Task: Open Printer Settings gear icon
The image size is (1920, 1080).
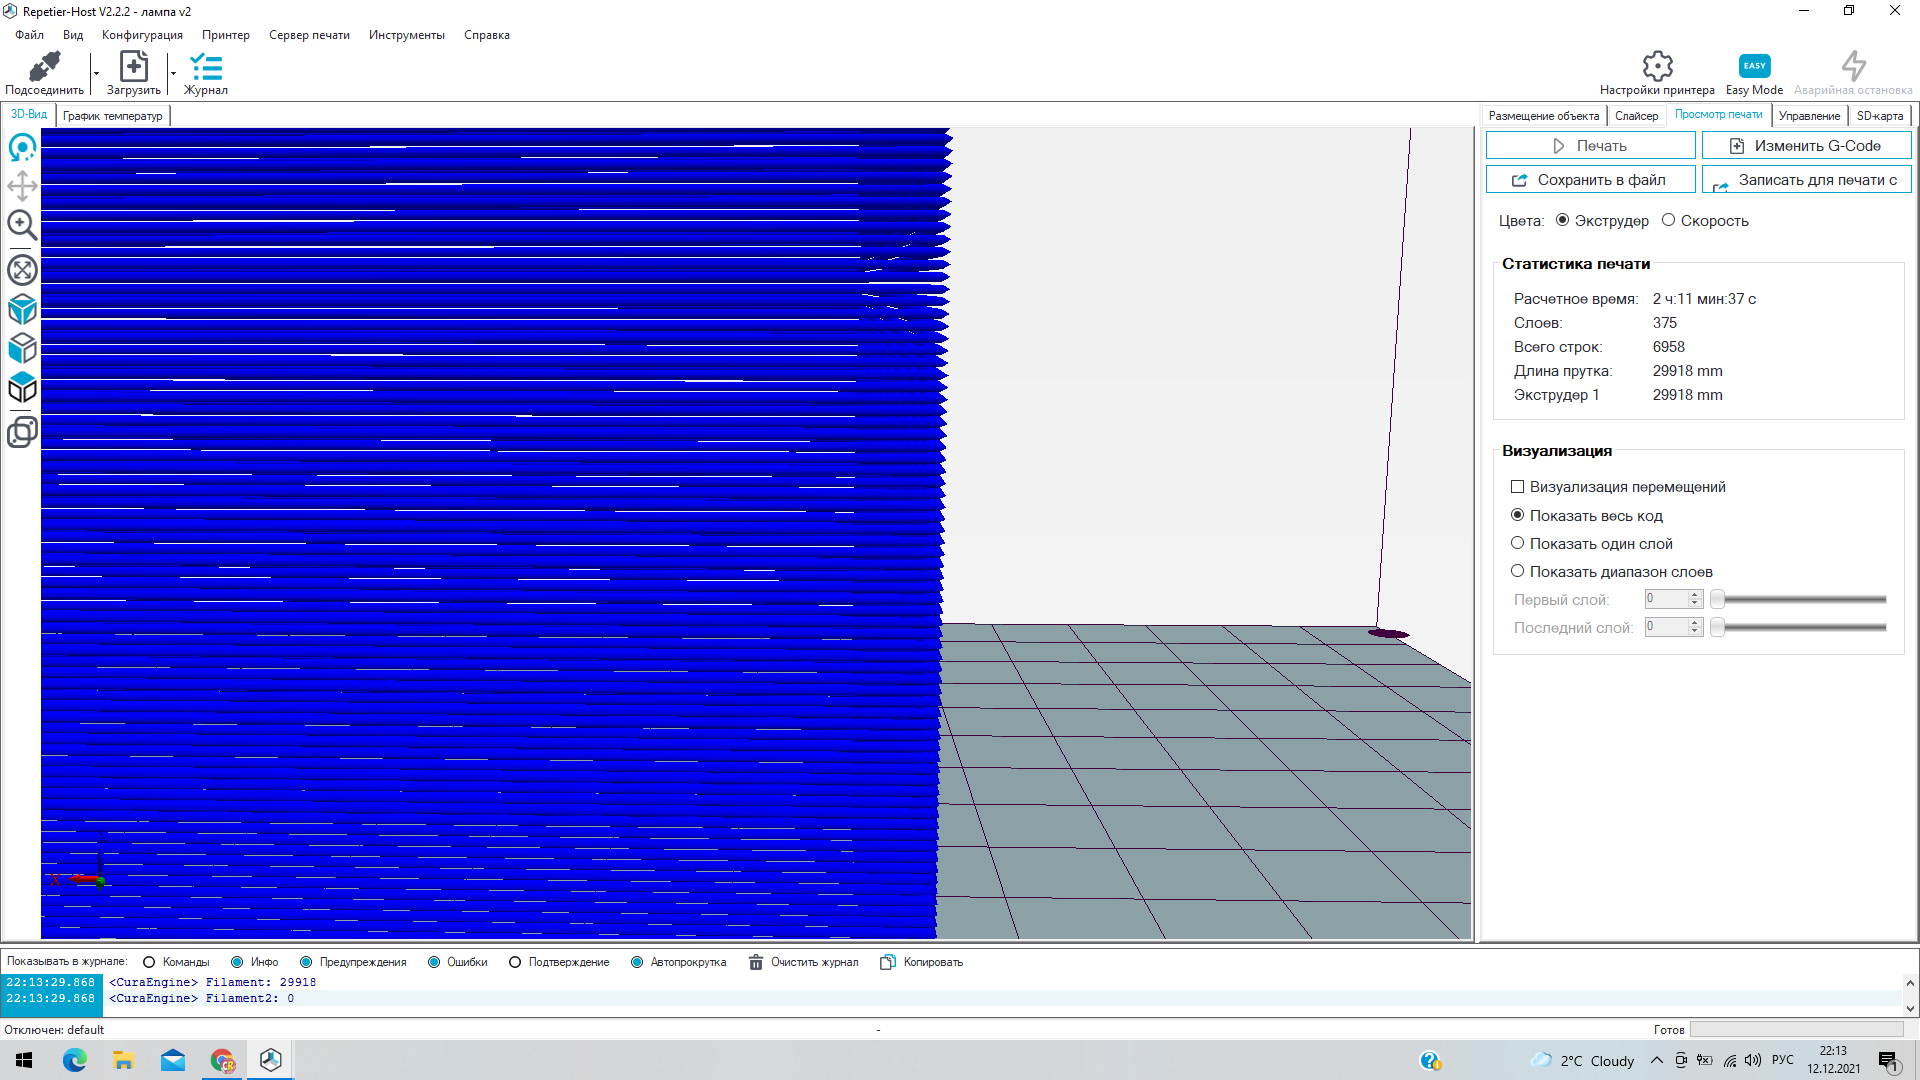Action: (x=1657, y=66)
